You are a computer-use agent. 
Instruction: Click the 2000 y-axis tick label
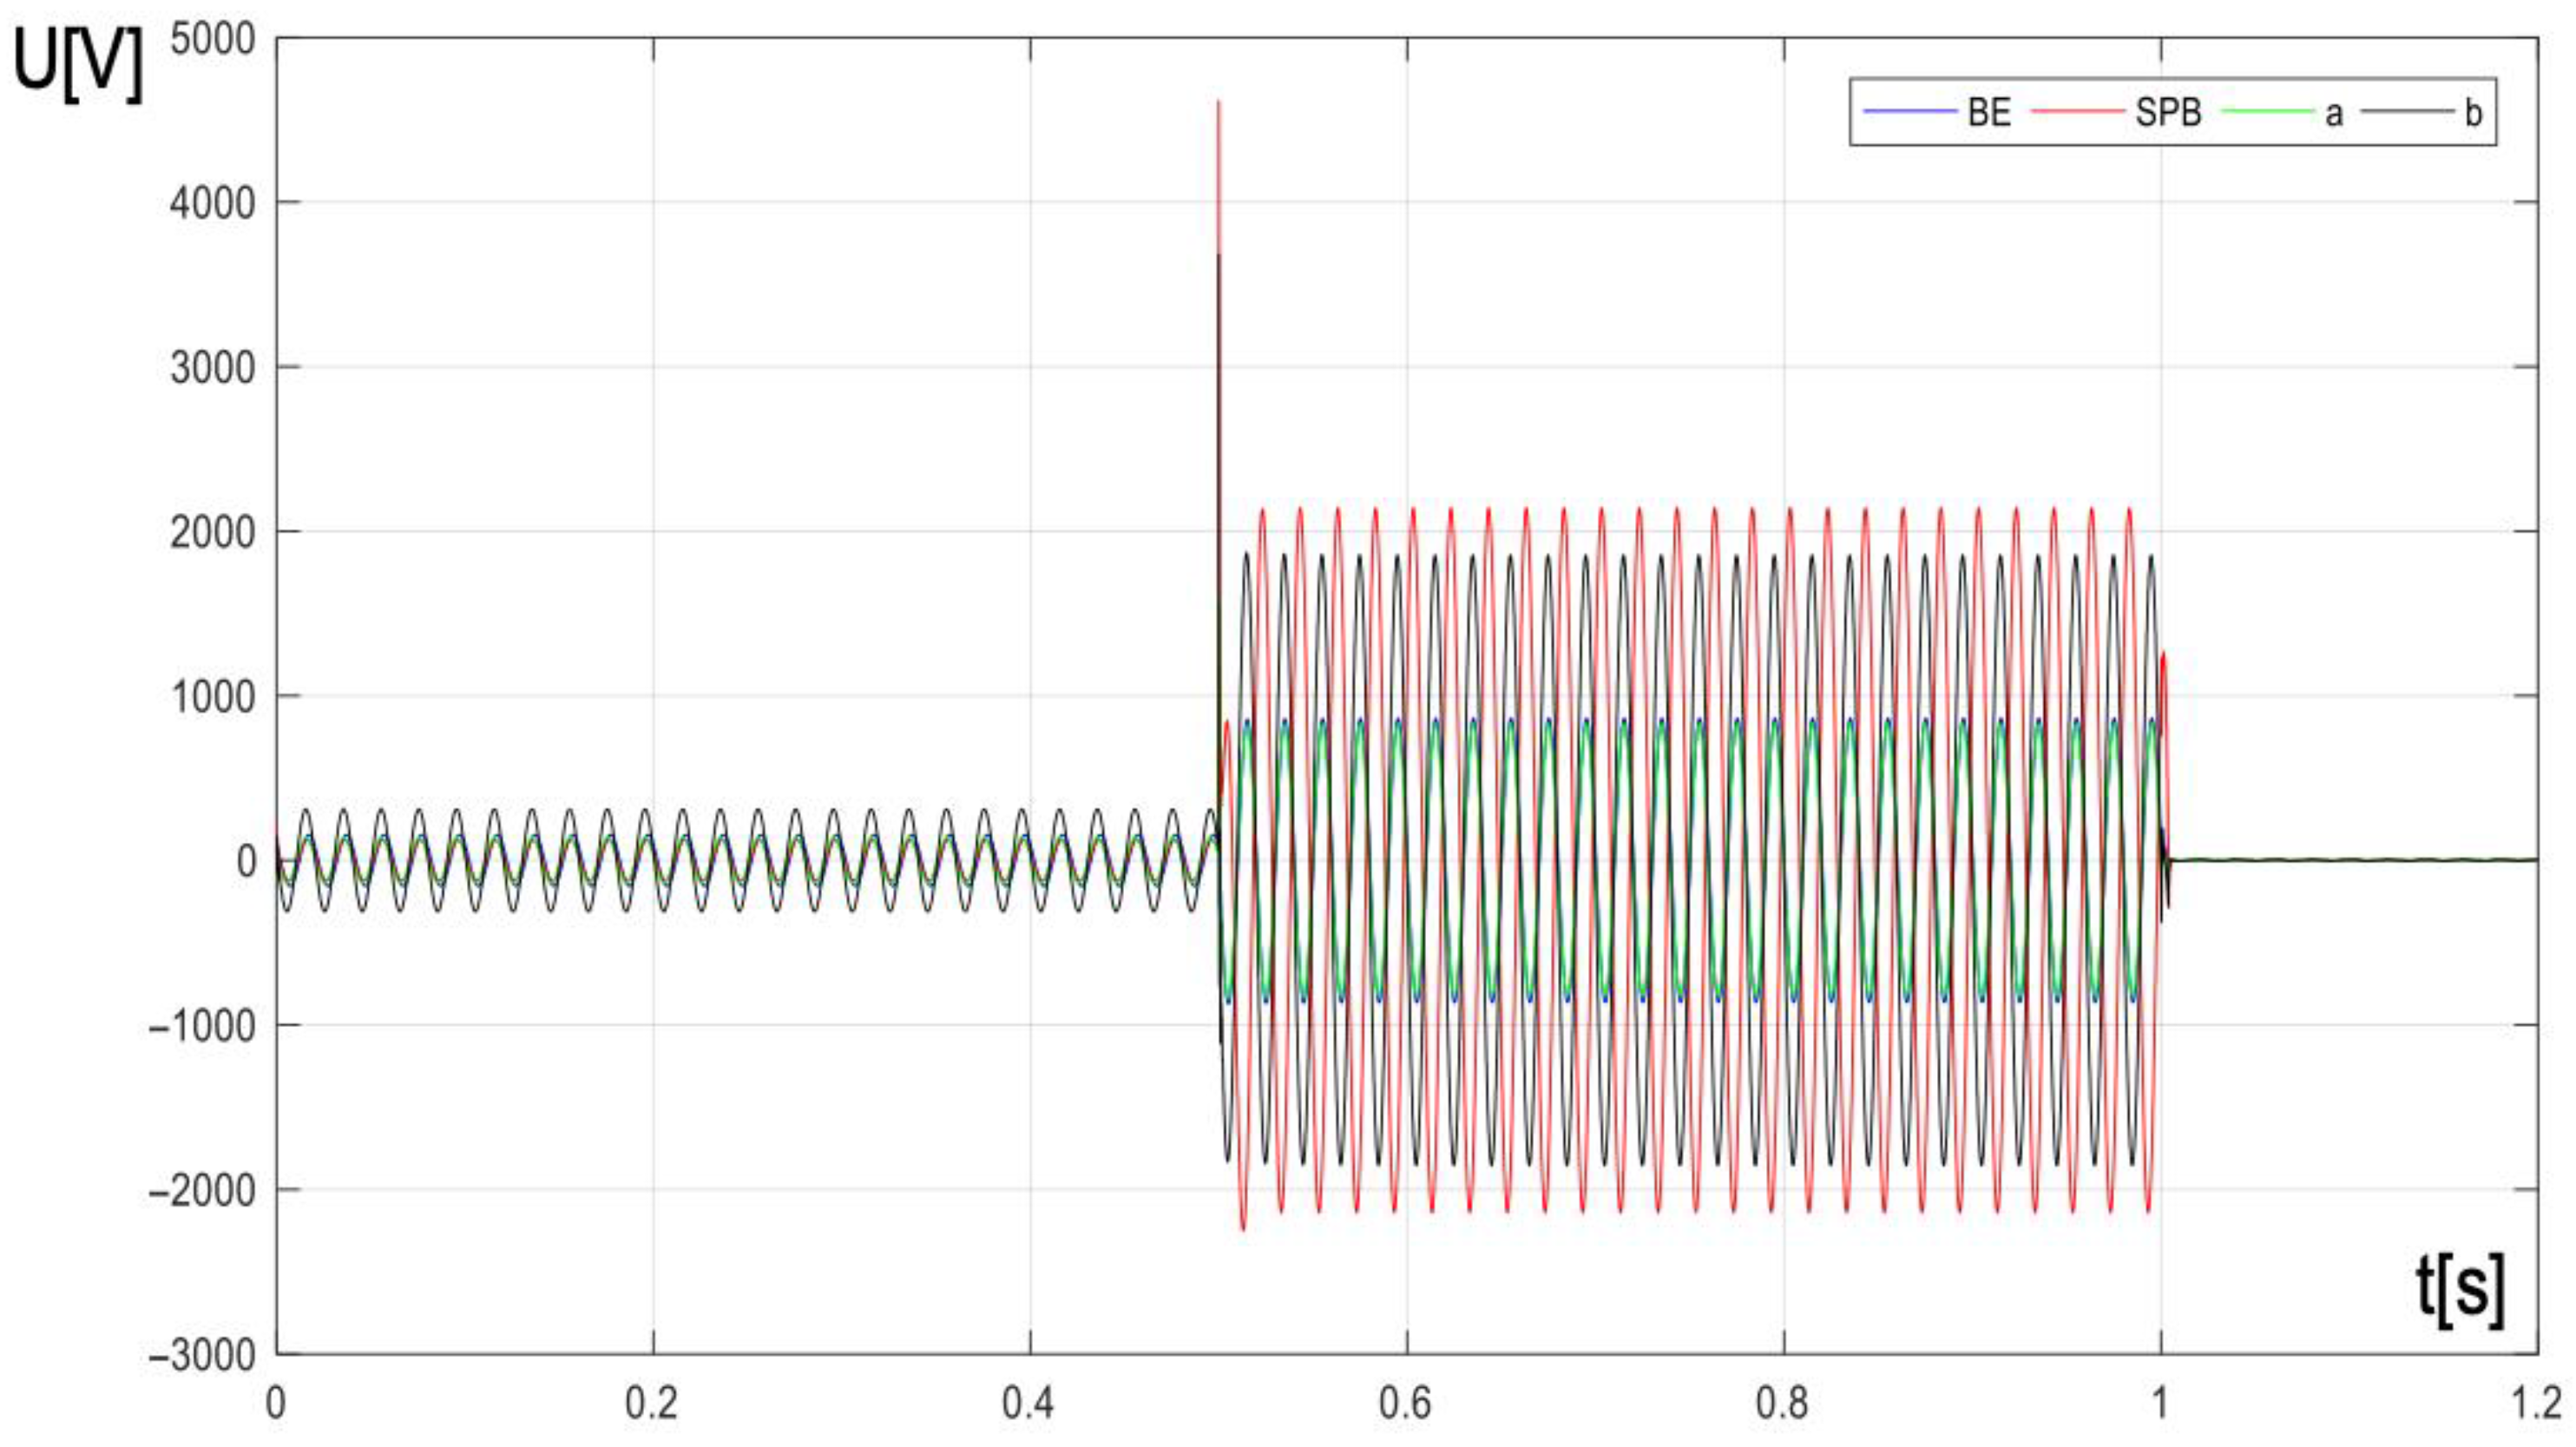pos(212,533)
